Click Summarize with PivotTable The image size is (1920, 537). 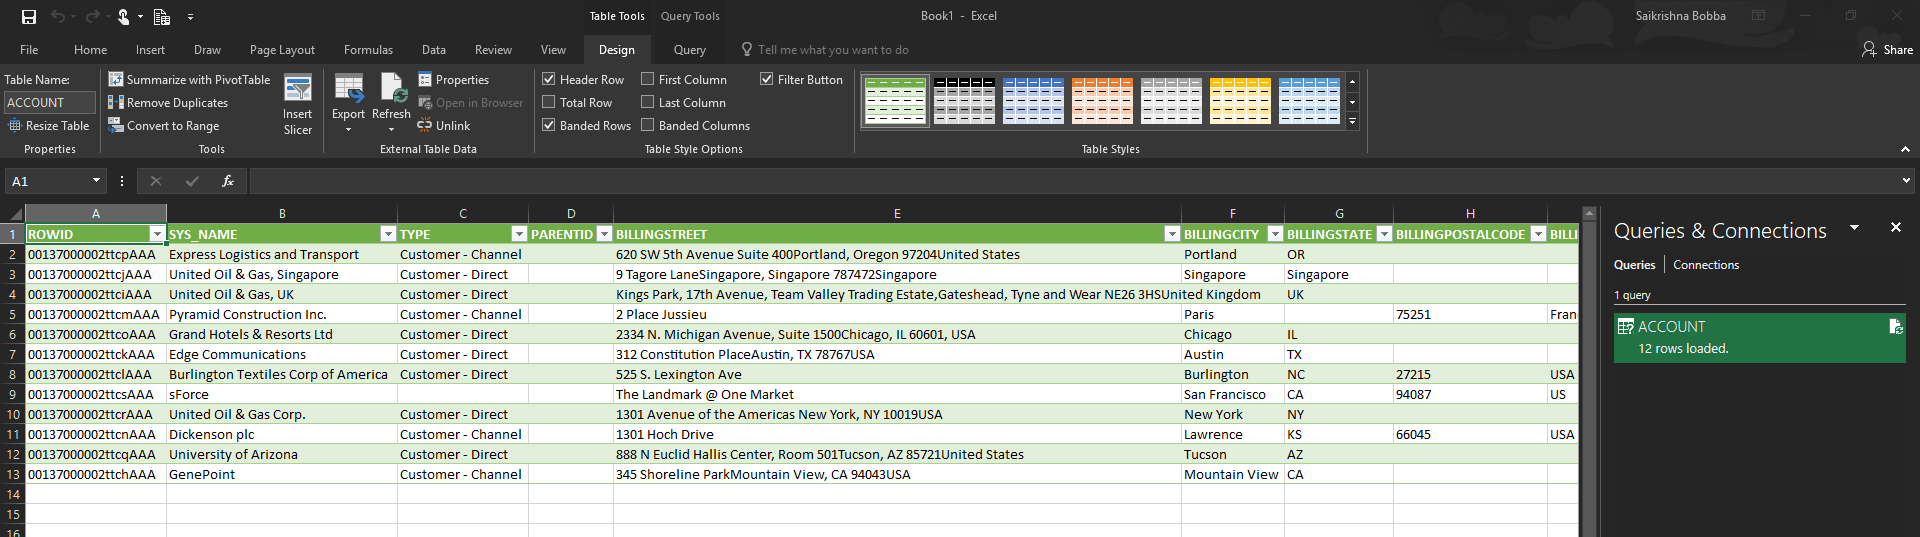189,79
